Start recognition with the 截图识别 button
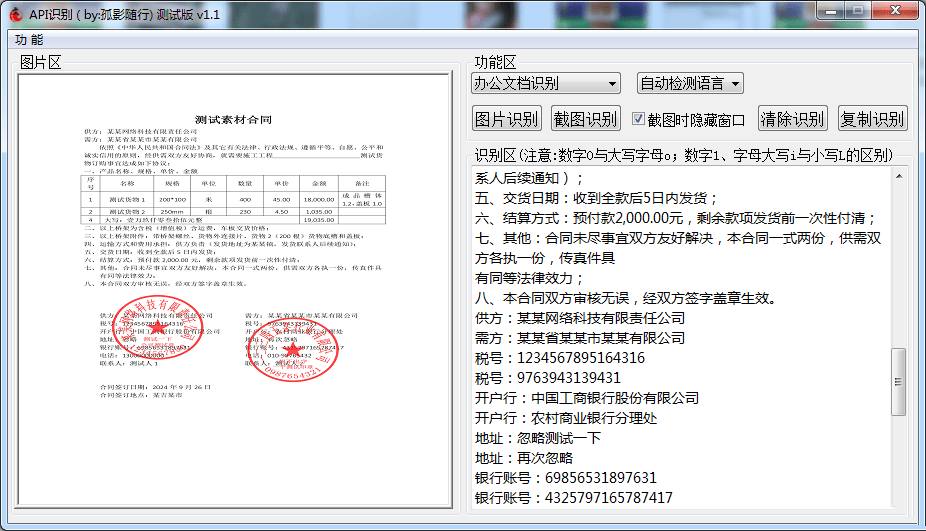This screenshot has height=531, width=926. [x=587, y=119]
